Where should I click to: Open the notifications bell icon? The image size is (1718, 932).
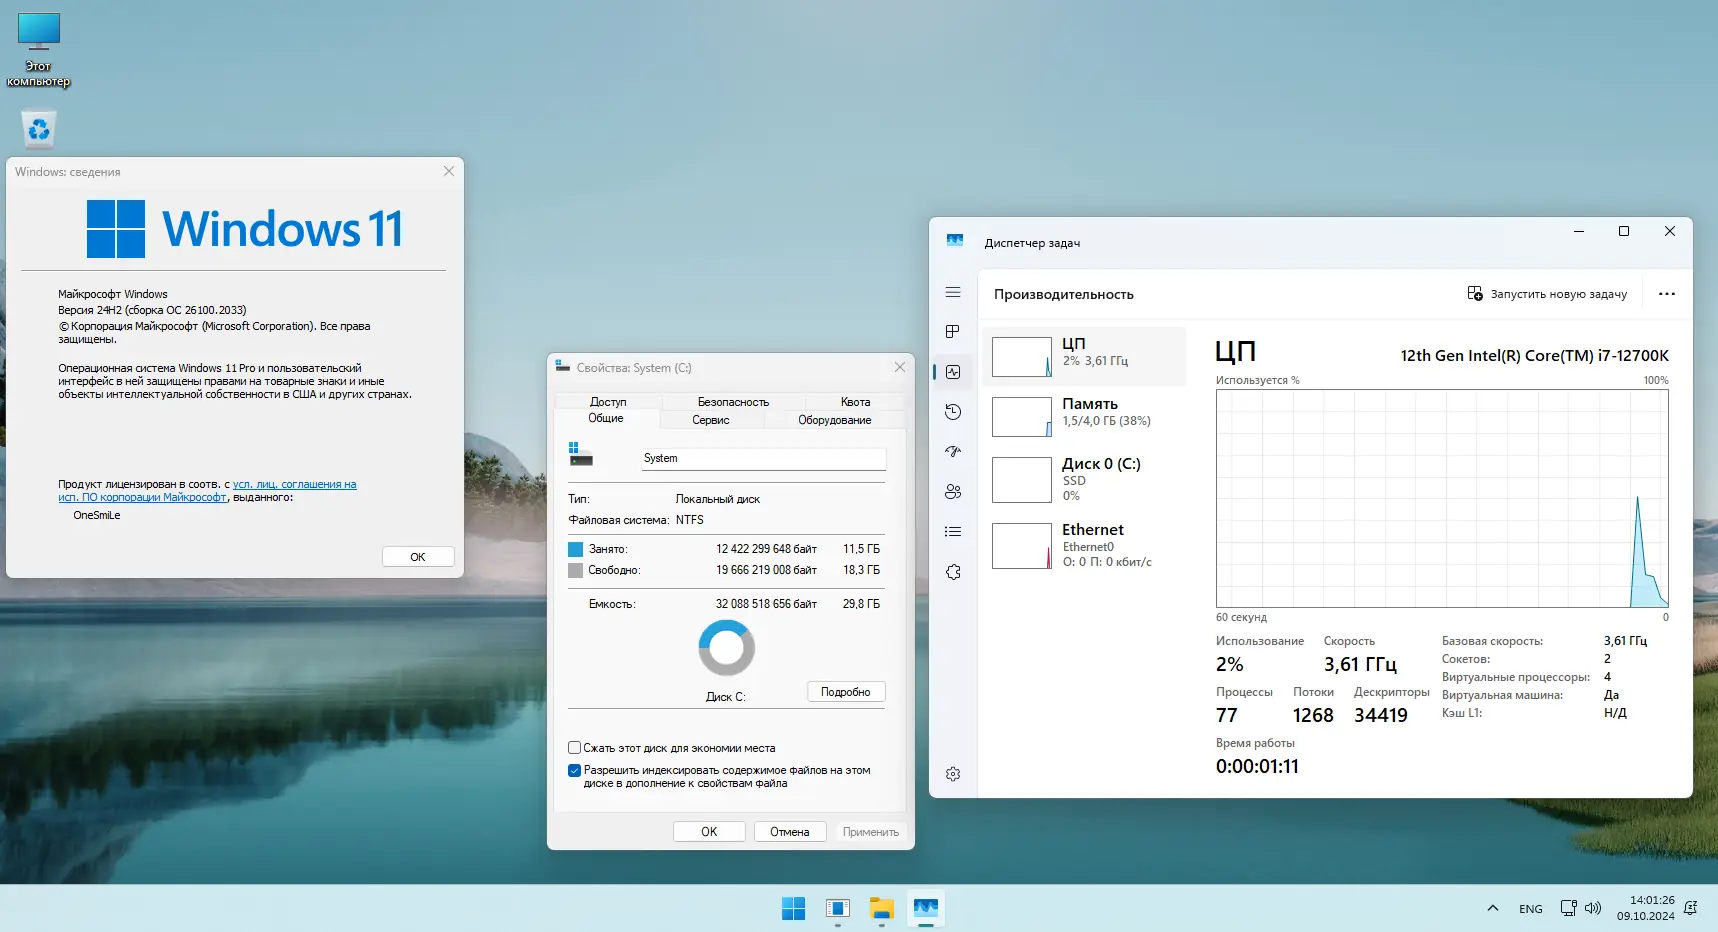click(1691, 908)
